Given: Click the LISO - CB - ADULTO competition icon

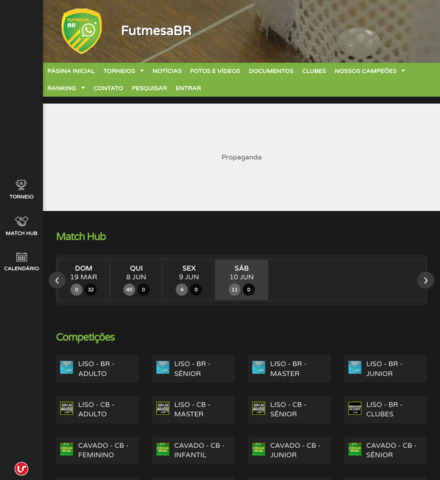Looking at the screenshot, I should pyautogui.click(x=66, y=408).
